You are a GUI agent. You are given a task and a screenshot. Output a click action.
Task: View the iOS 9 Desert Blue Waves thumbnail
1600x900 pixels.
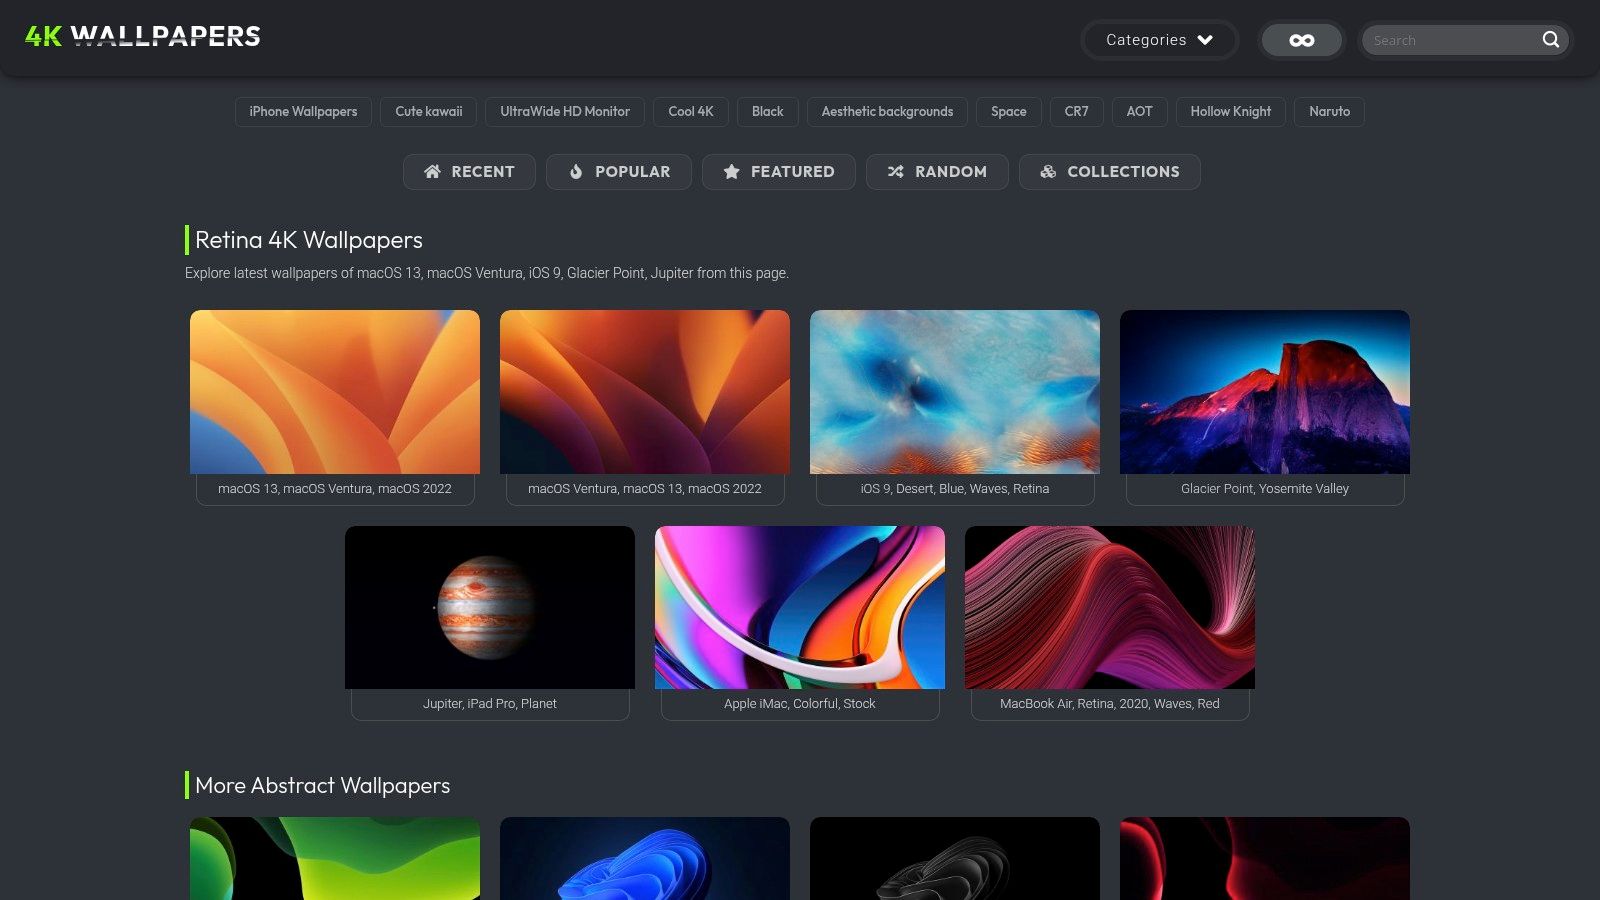[x=955, y=392]
